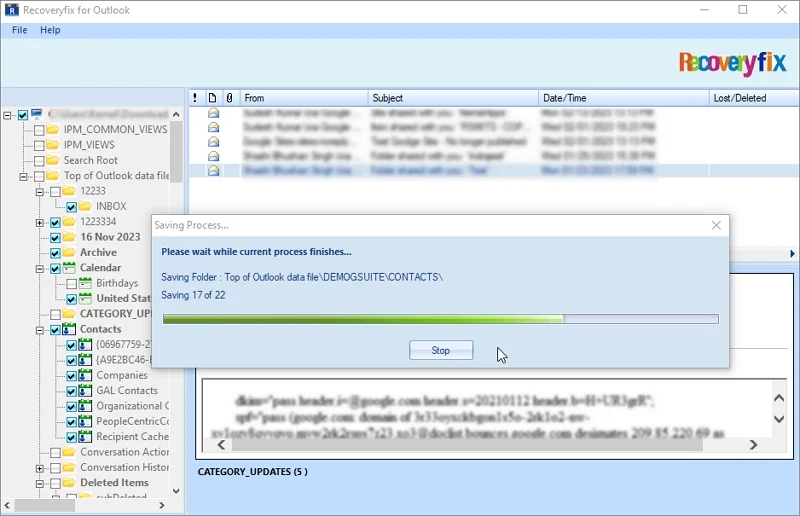Check the IPM_COMMON_VIEWS folder checkbox

point(39,130)
